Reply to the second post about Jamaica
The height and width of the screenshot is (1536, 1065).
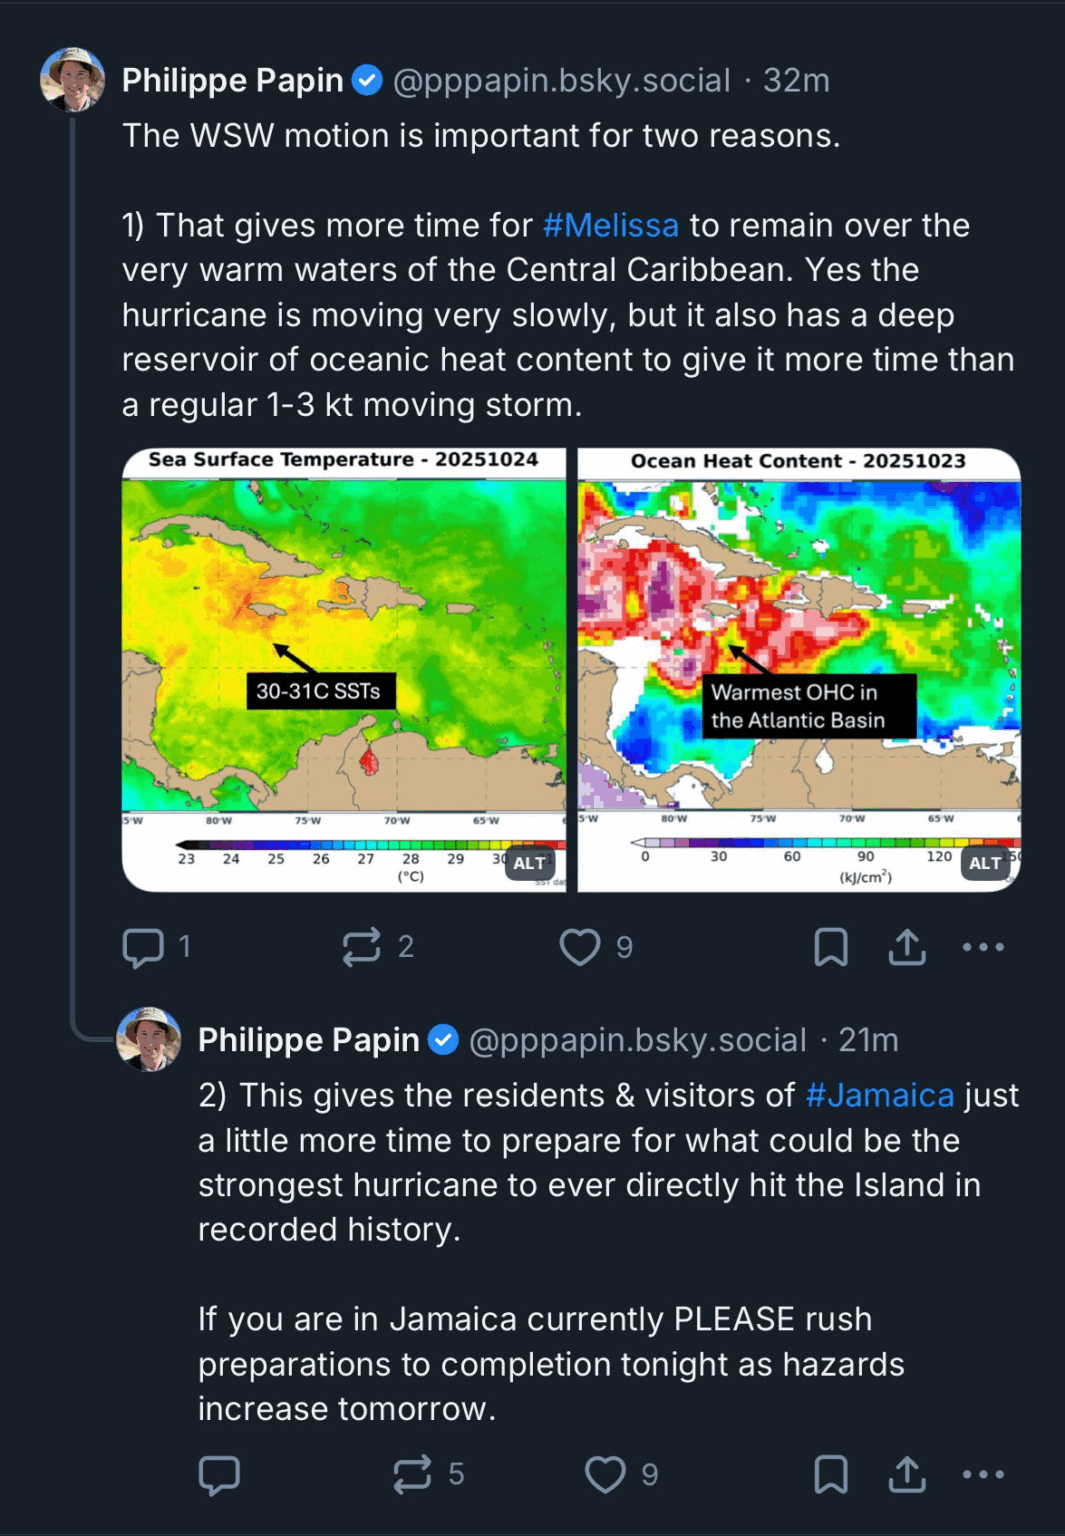[x=219, y=1475]
